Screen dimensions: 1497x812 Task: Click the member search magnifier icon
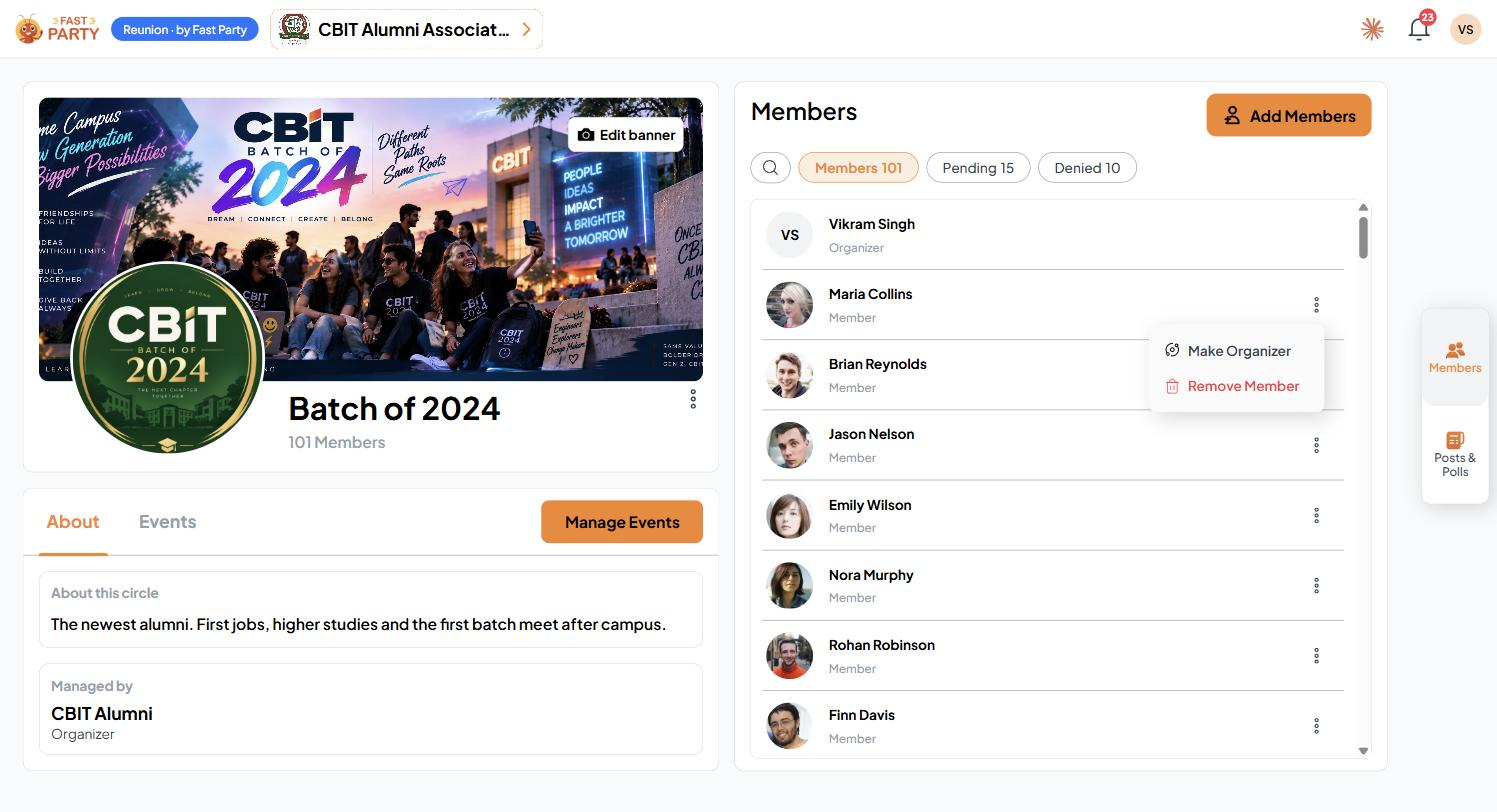(770, 168)
